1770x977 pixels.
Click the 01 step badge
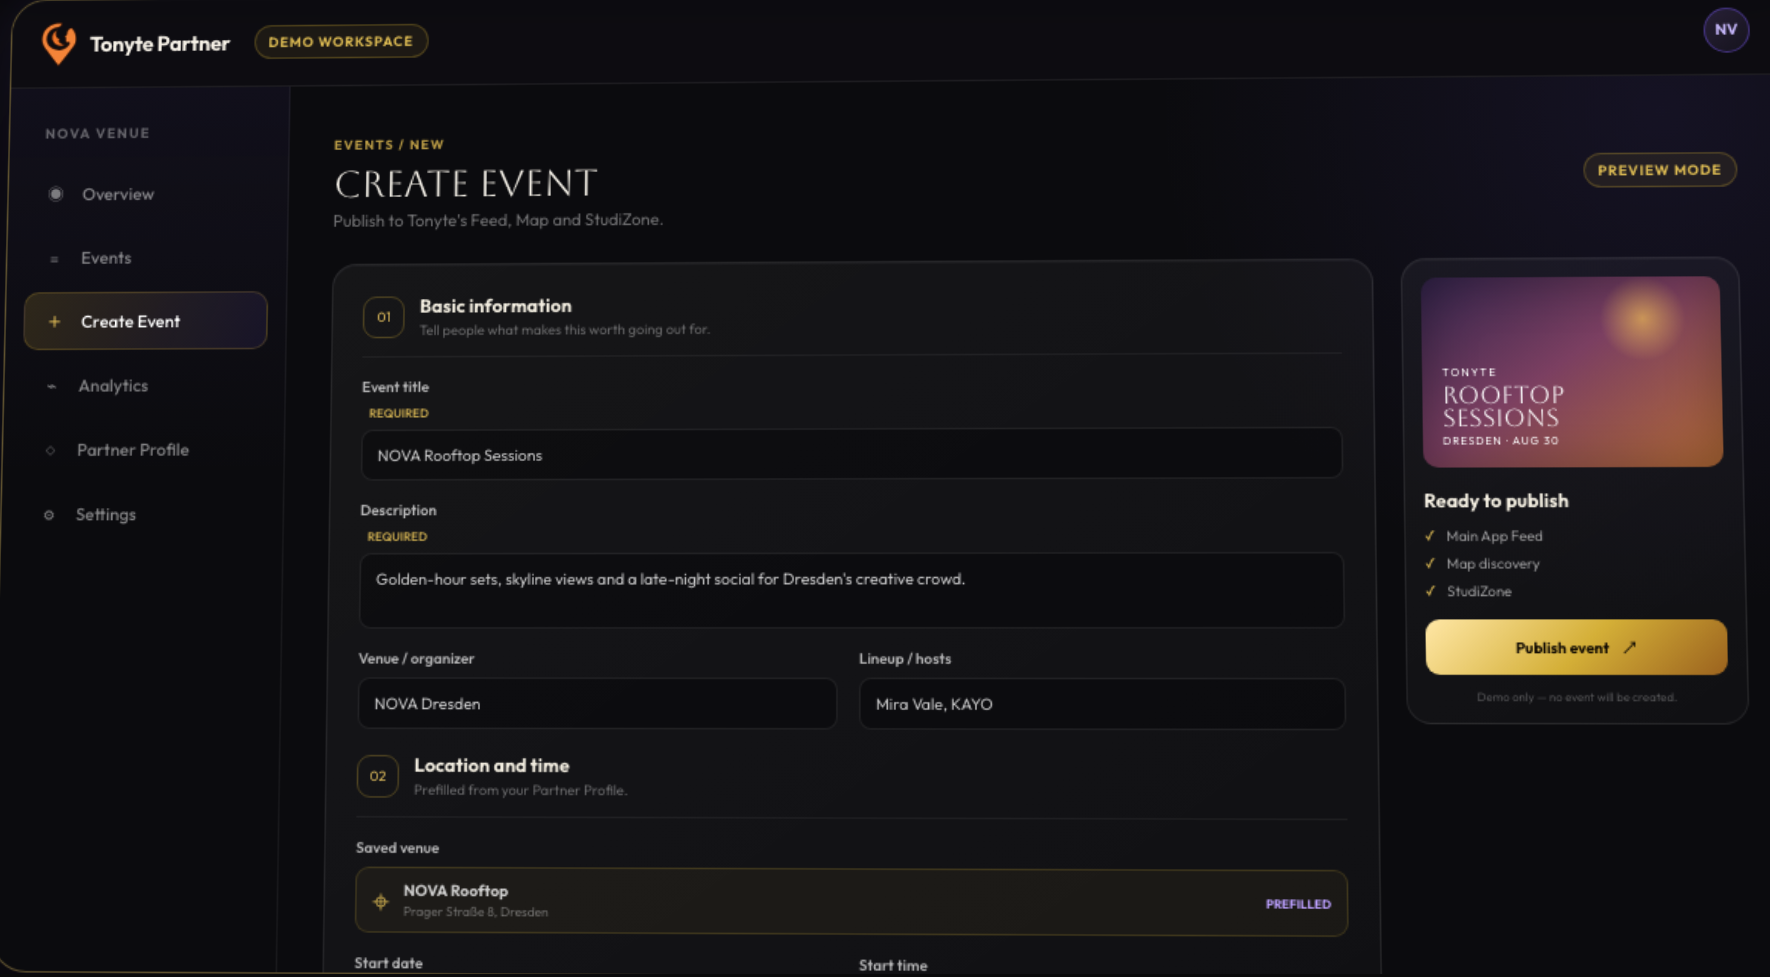(x=383, y=317)
